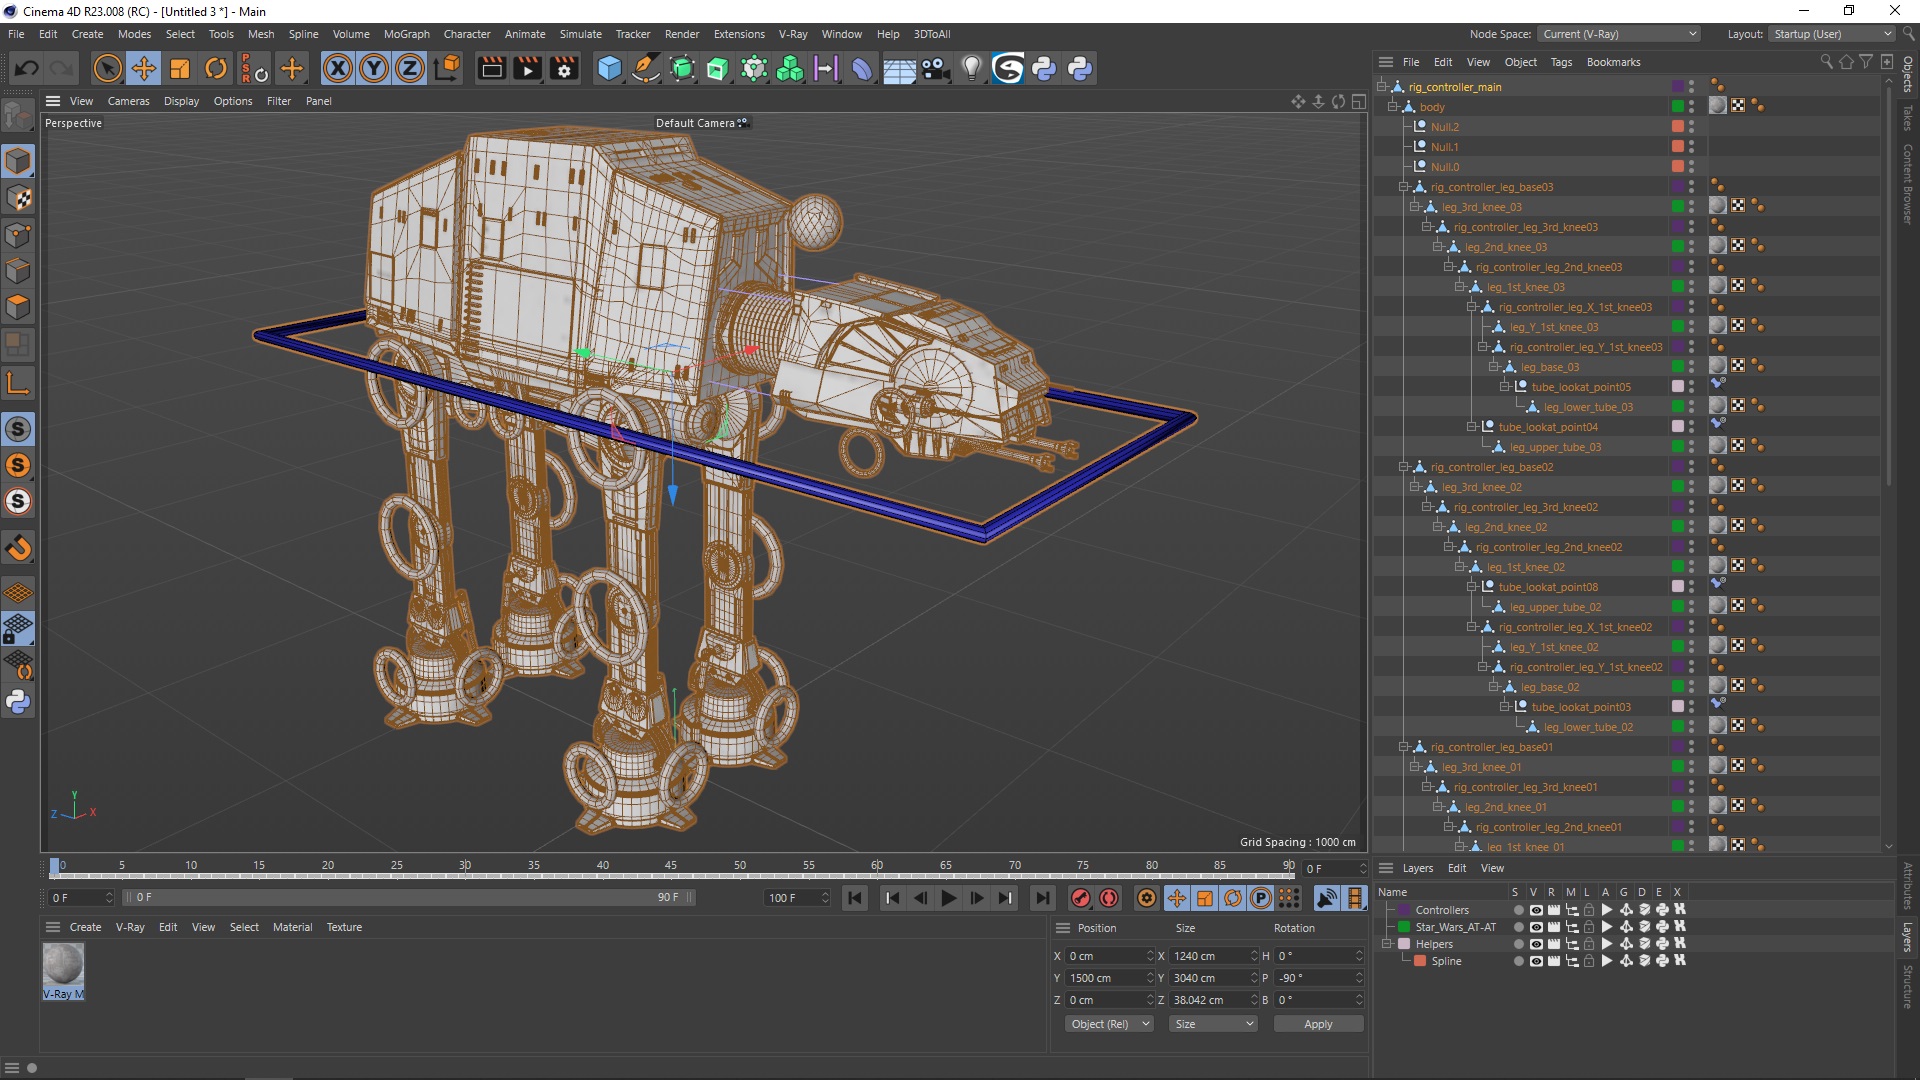Activate the Scale tool
Viewport: 1920px width, 1080px height.
pos(180,68)
